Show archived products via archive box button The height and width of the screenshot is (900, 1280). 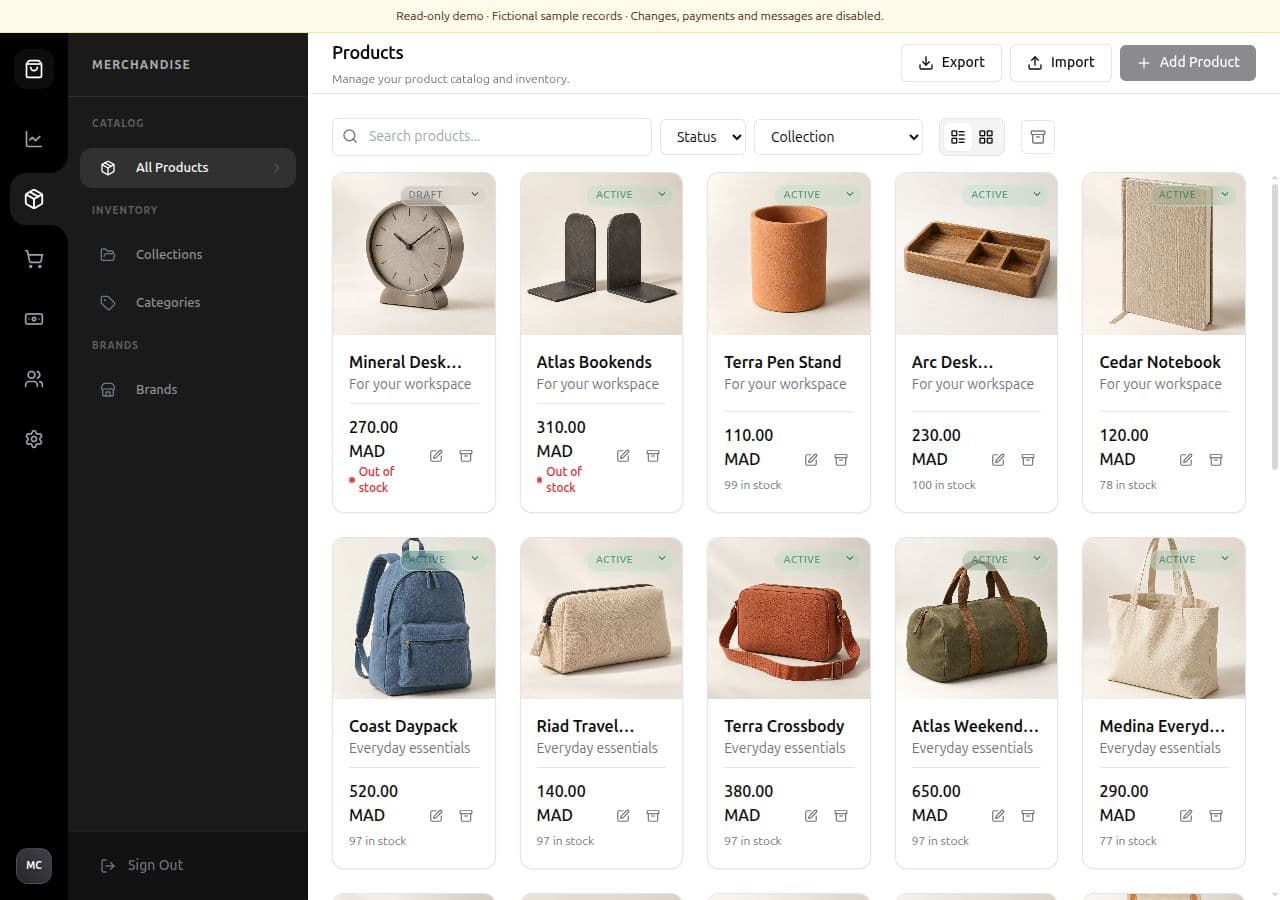tap(1038, 137)
